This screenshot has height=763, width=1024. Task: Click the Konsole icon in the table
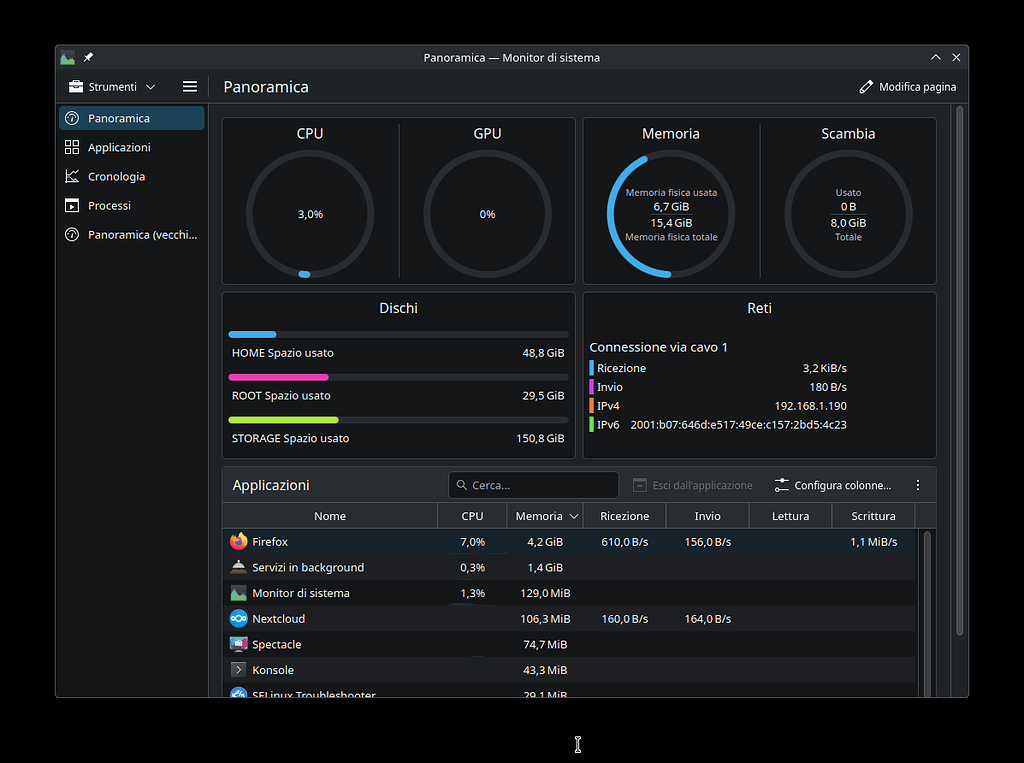[x=237, y=670]
